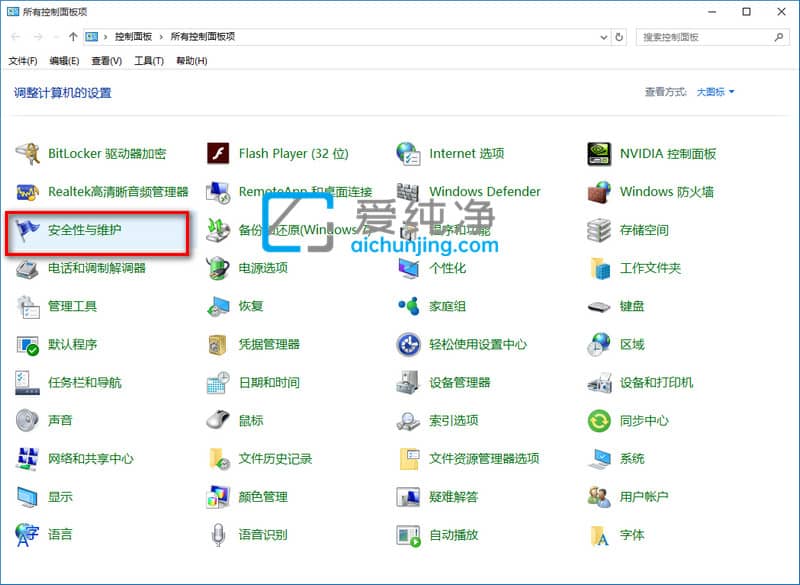Expand 查看方式 大图标 dropdown

715,92
